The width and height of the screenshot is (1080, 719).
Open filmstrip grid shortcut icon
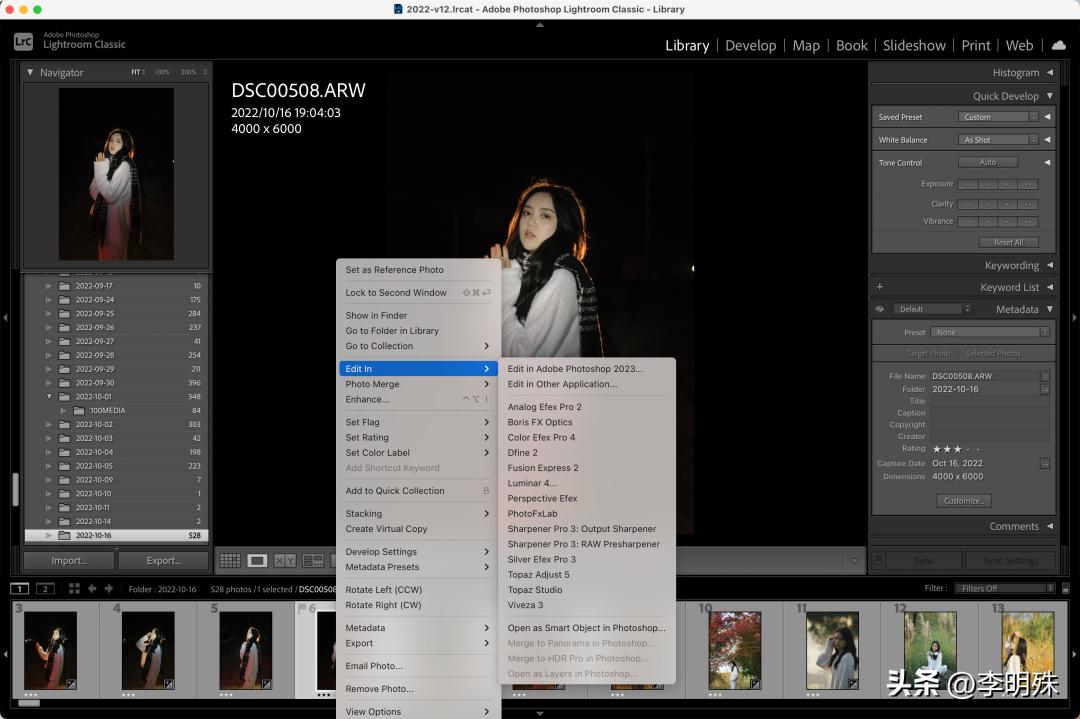click(72, 589)
